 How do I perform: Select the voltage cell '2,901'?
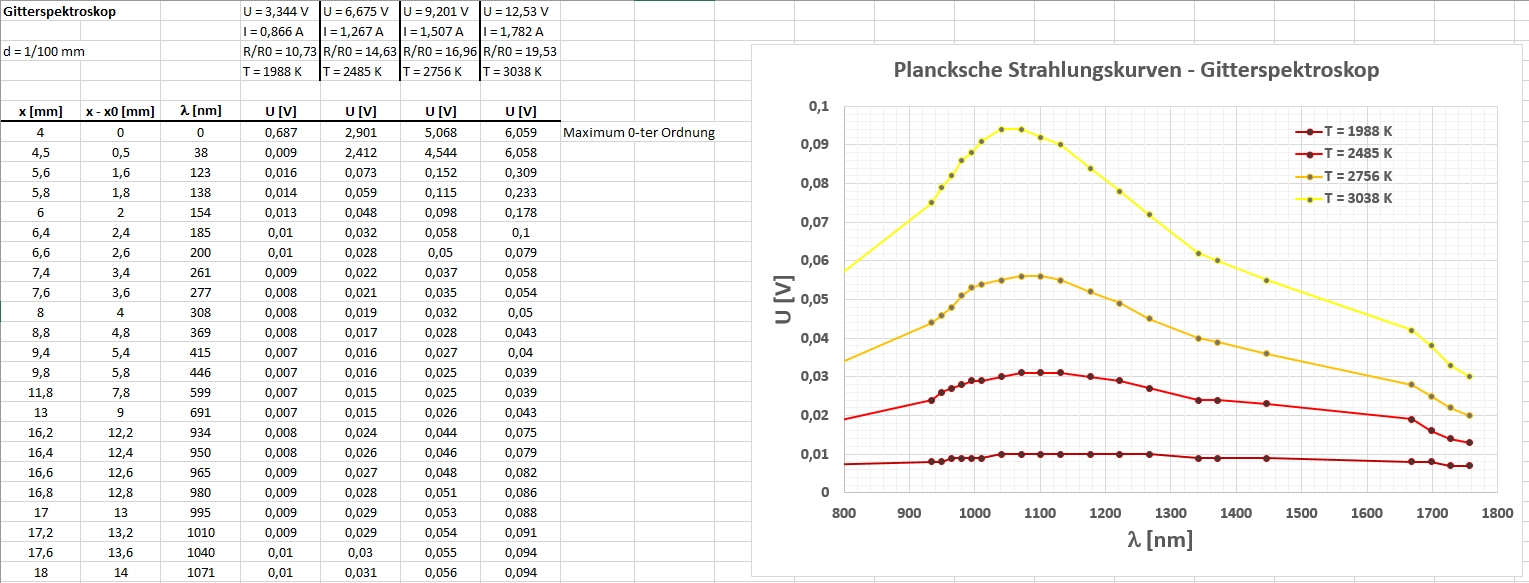coord(360,132)
